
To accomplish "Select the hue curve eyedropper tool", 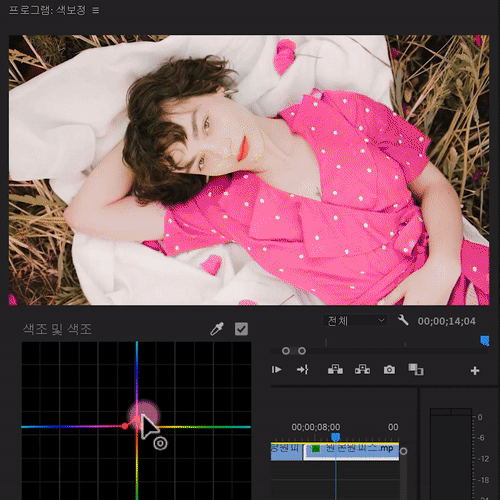I will 217,329.
